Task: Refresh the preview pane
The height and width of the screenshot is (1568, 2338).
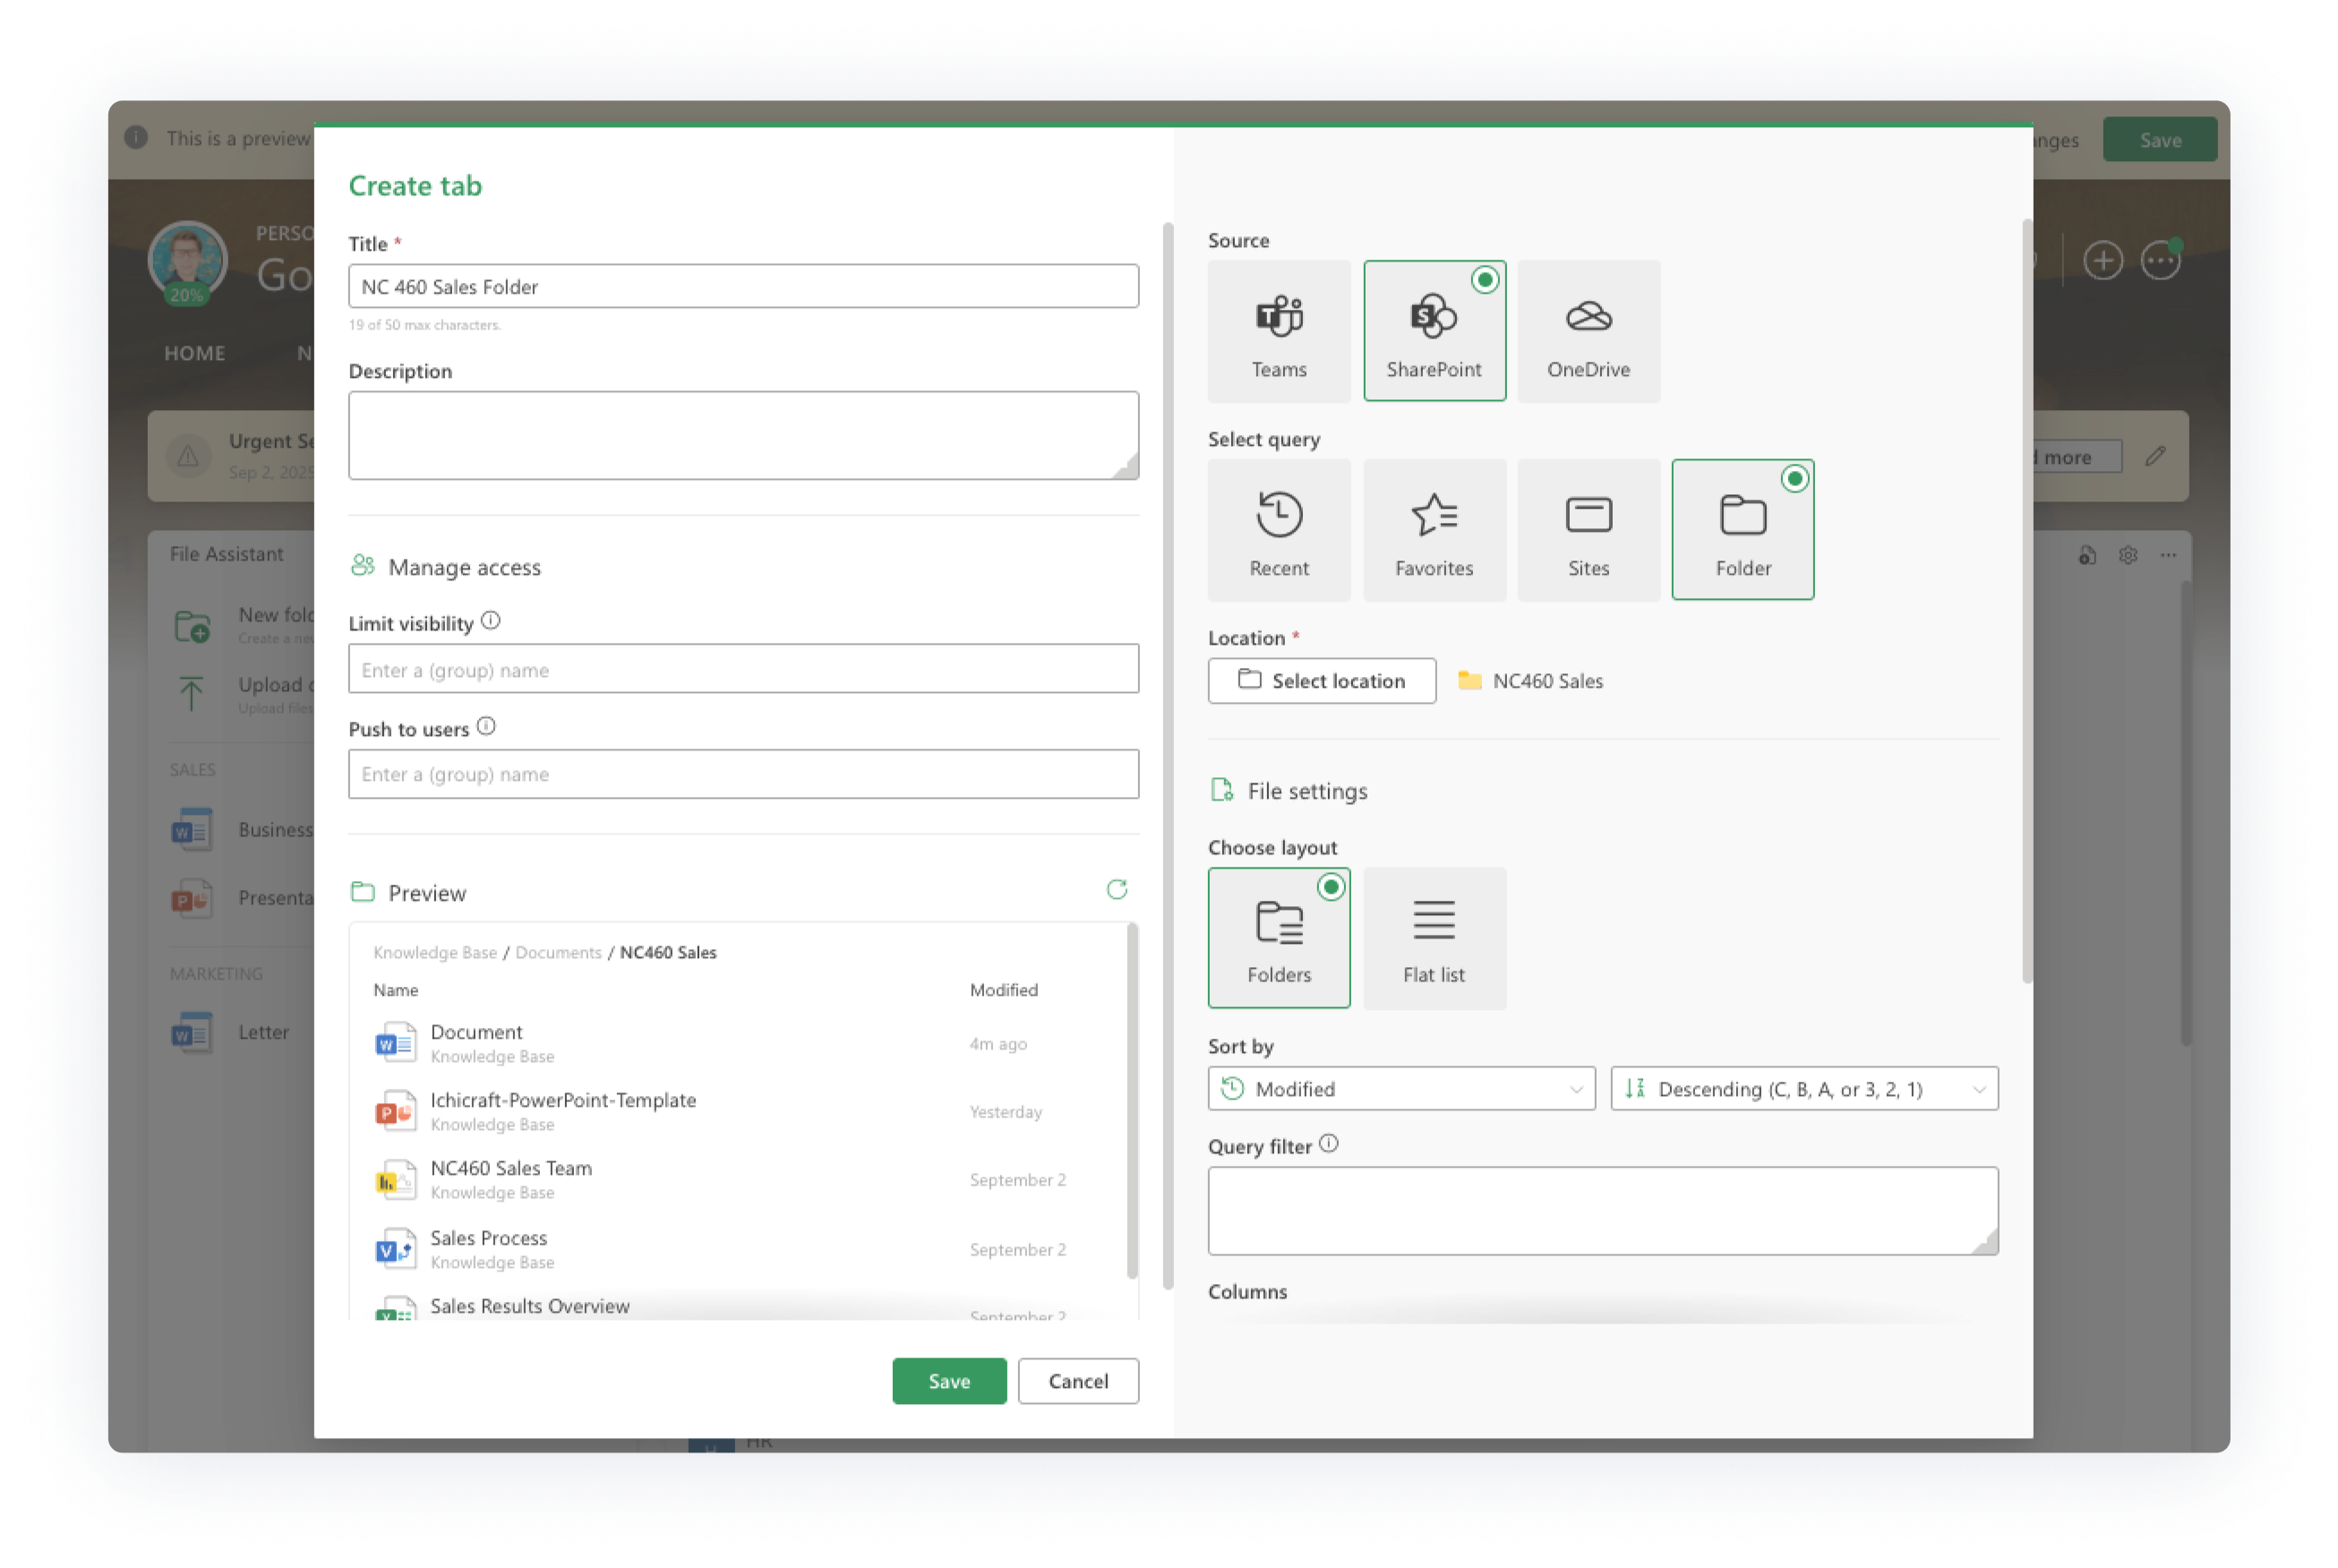Action: pos(1116,889)
